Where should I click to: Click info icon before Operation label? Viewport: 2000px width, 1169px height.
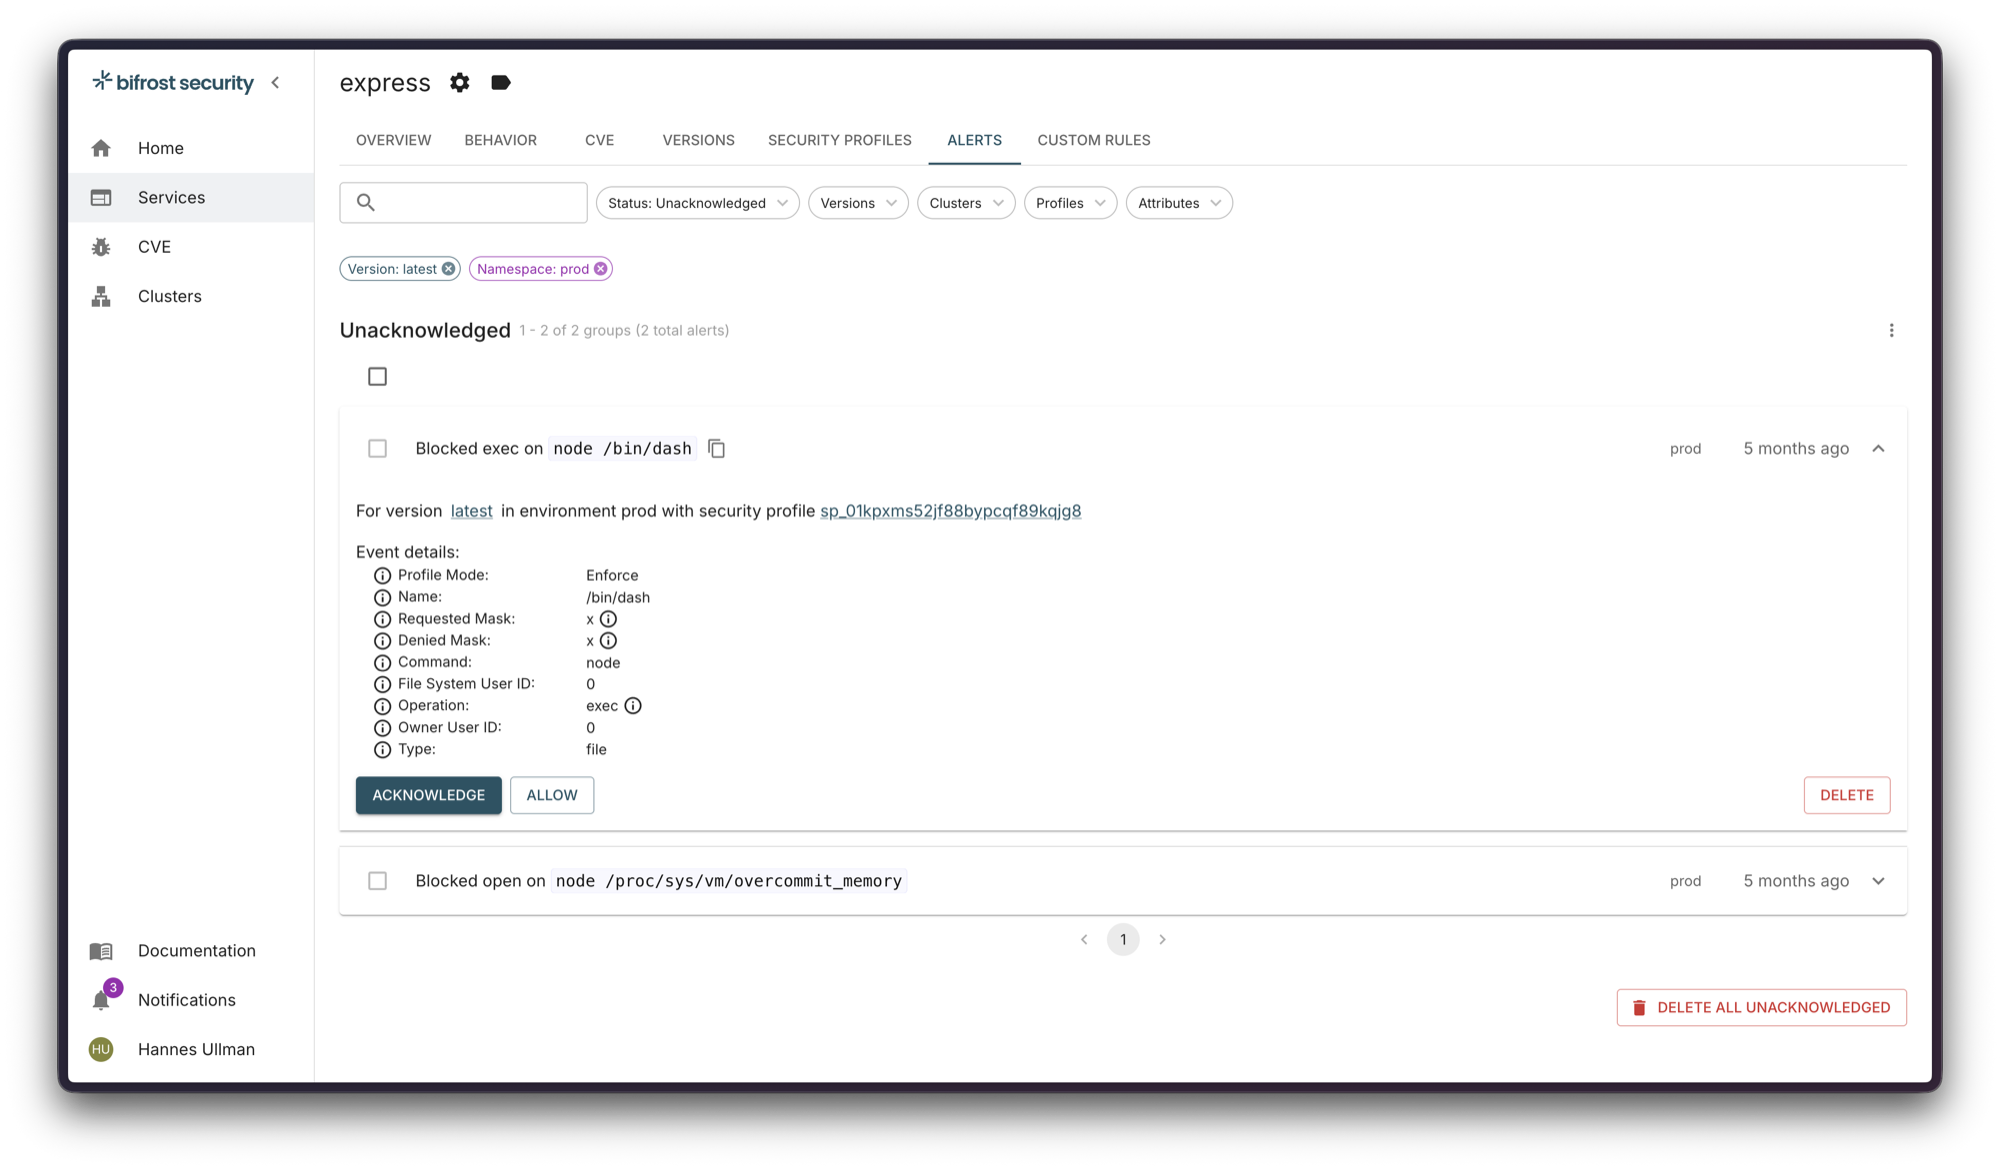click(x=382, y=706)
